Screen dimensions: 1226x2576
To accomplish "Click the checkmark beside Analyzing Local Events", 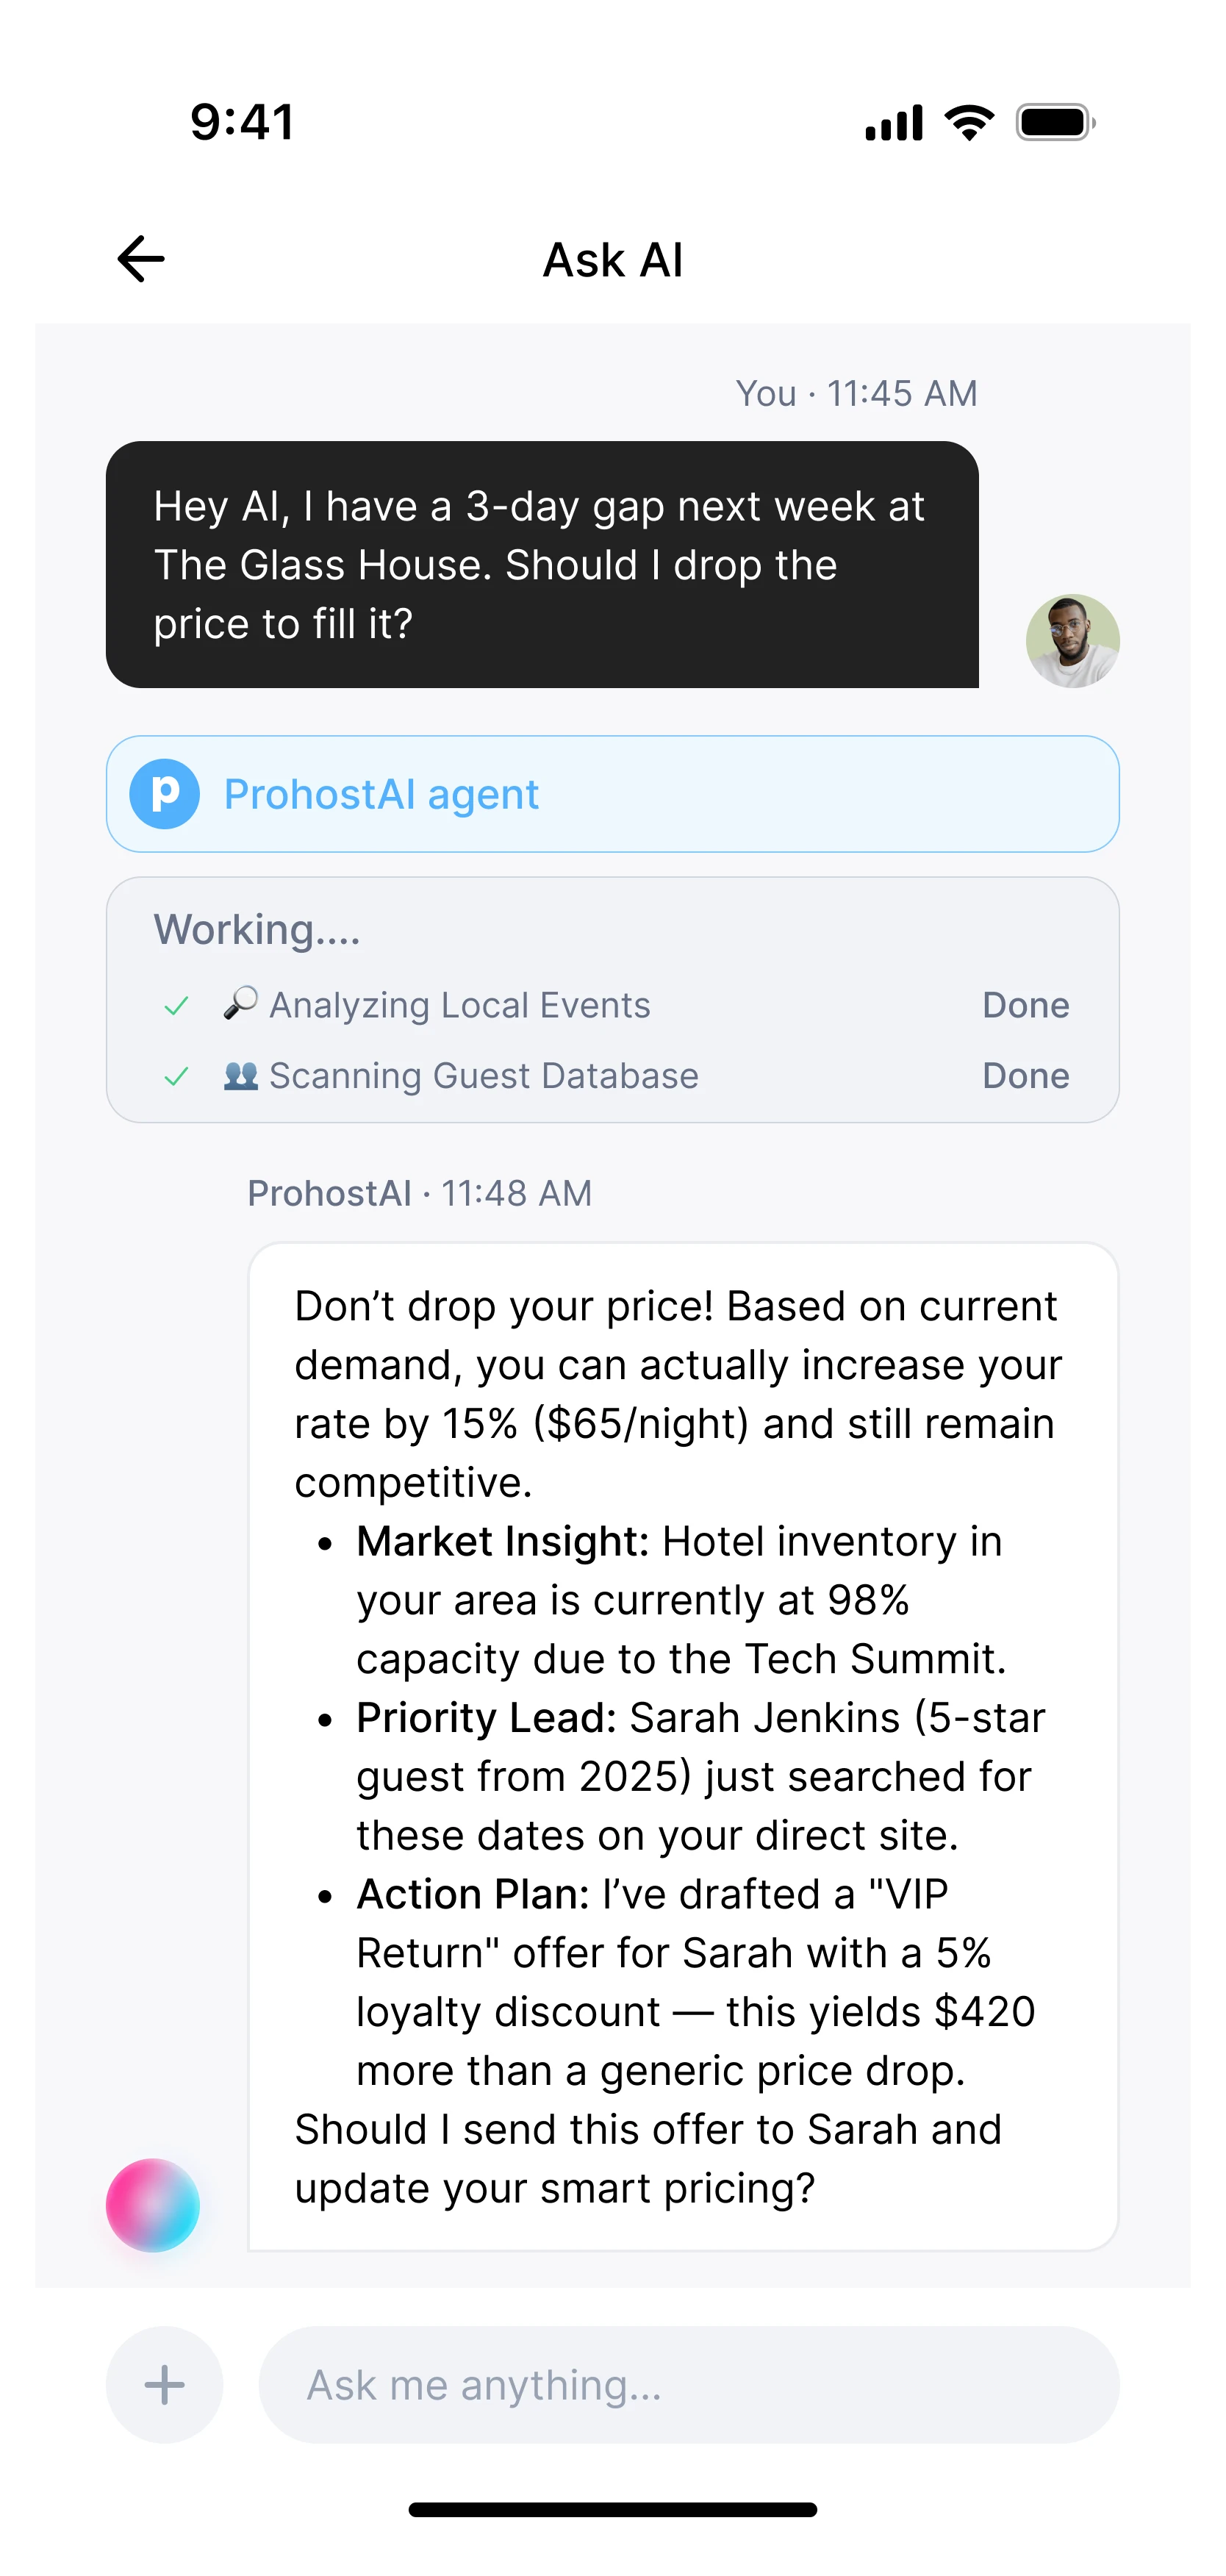I will click(177, 1006).
